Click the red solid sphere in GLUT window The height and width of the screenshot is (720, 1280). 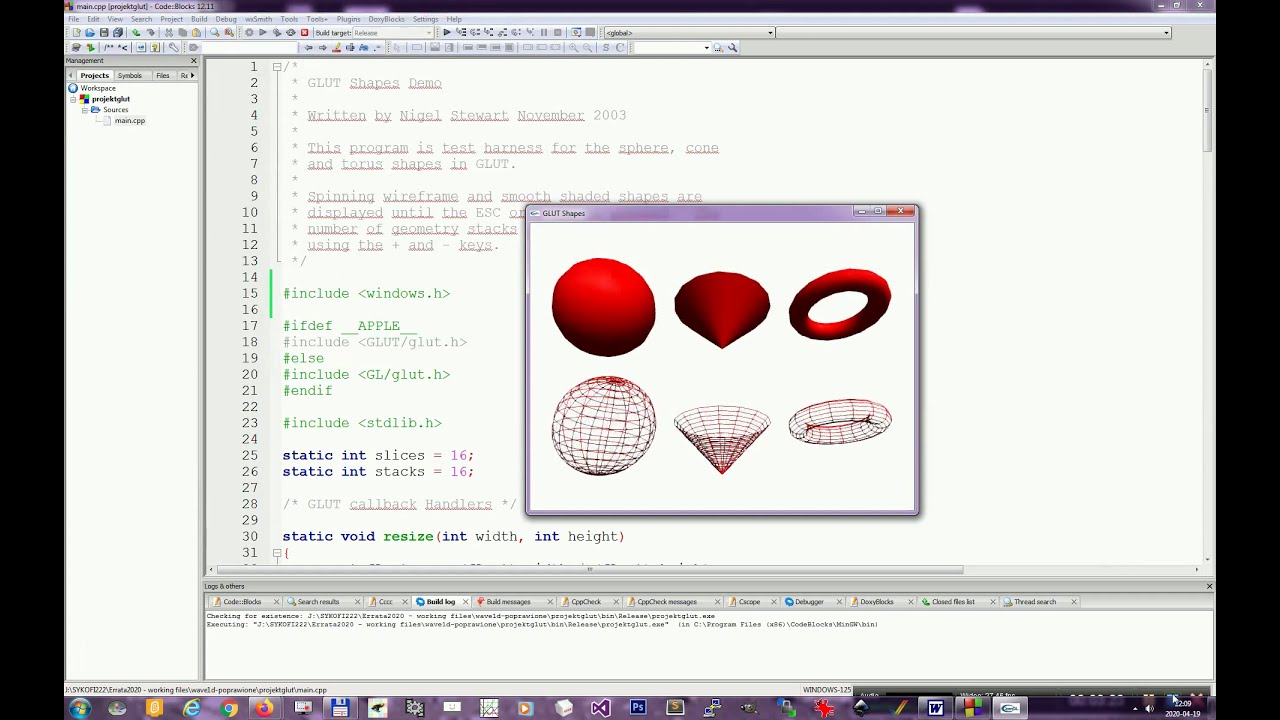pos(603,307)
